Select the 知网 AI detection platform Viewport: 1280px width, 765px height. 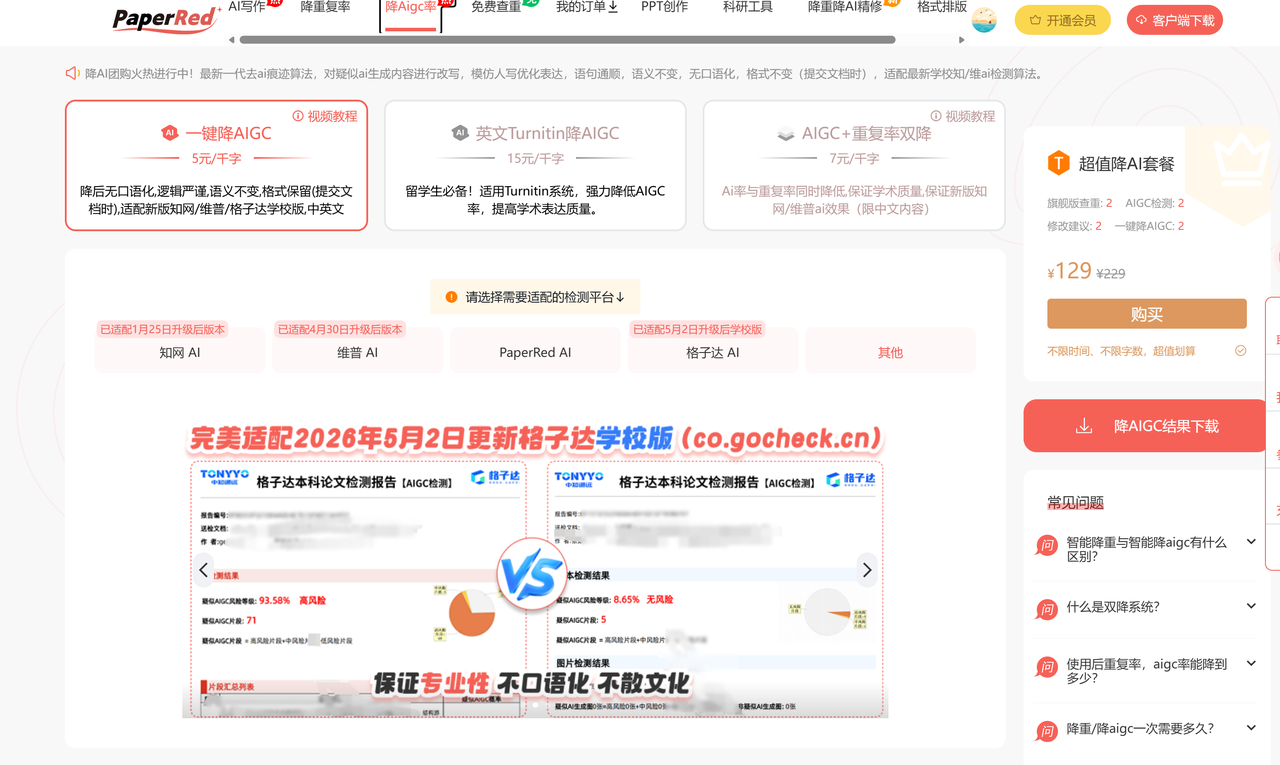pyautogui.click(x=180, y=352)
